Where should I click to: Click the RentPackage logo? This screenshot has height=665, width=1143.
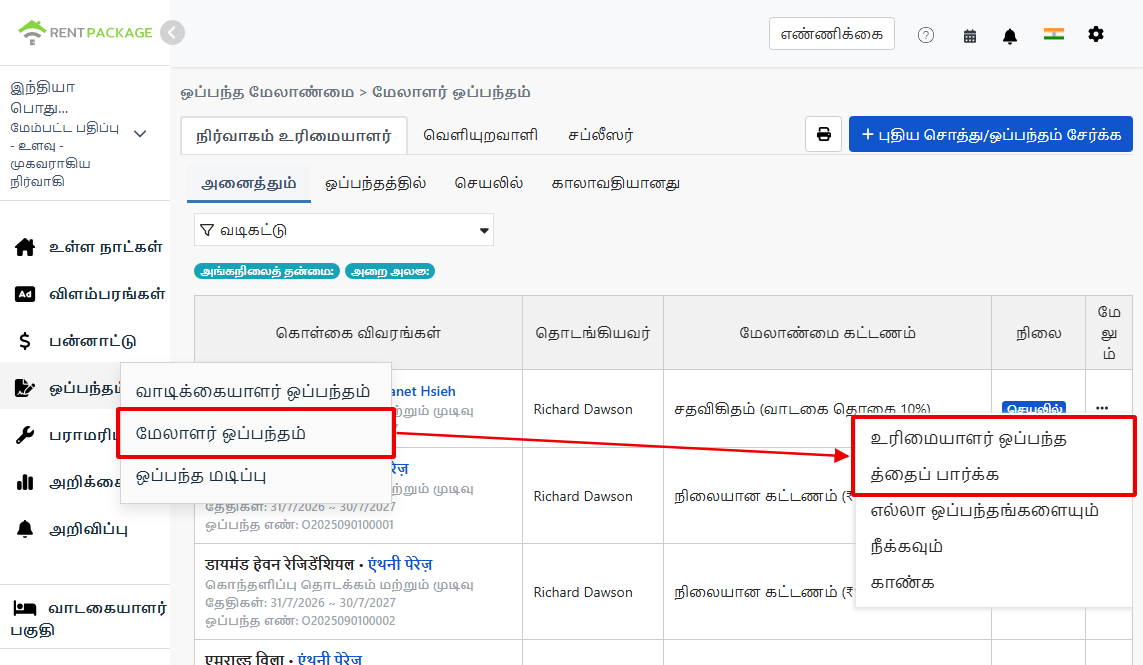click(85, 33)
